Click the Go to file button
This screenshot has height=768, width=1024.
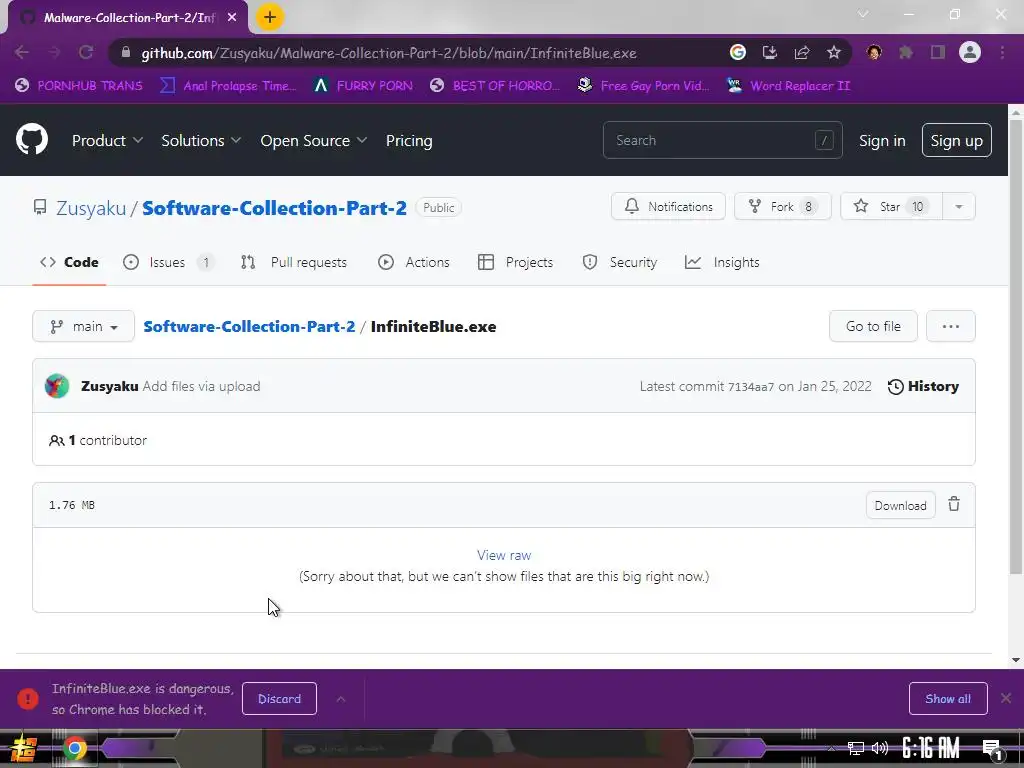point(873,326)
